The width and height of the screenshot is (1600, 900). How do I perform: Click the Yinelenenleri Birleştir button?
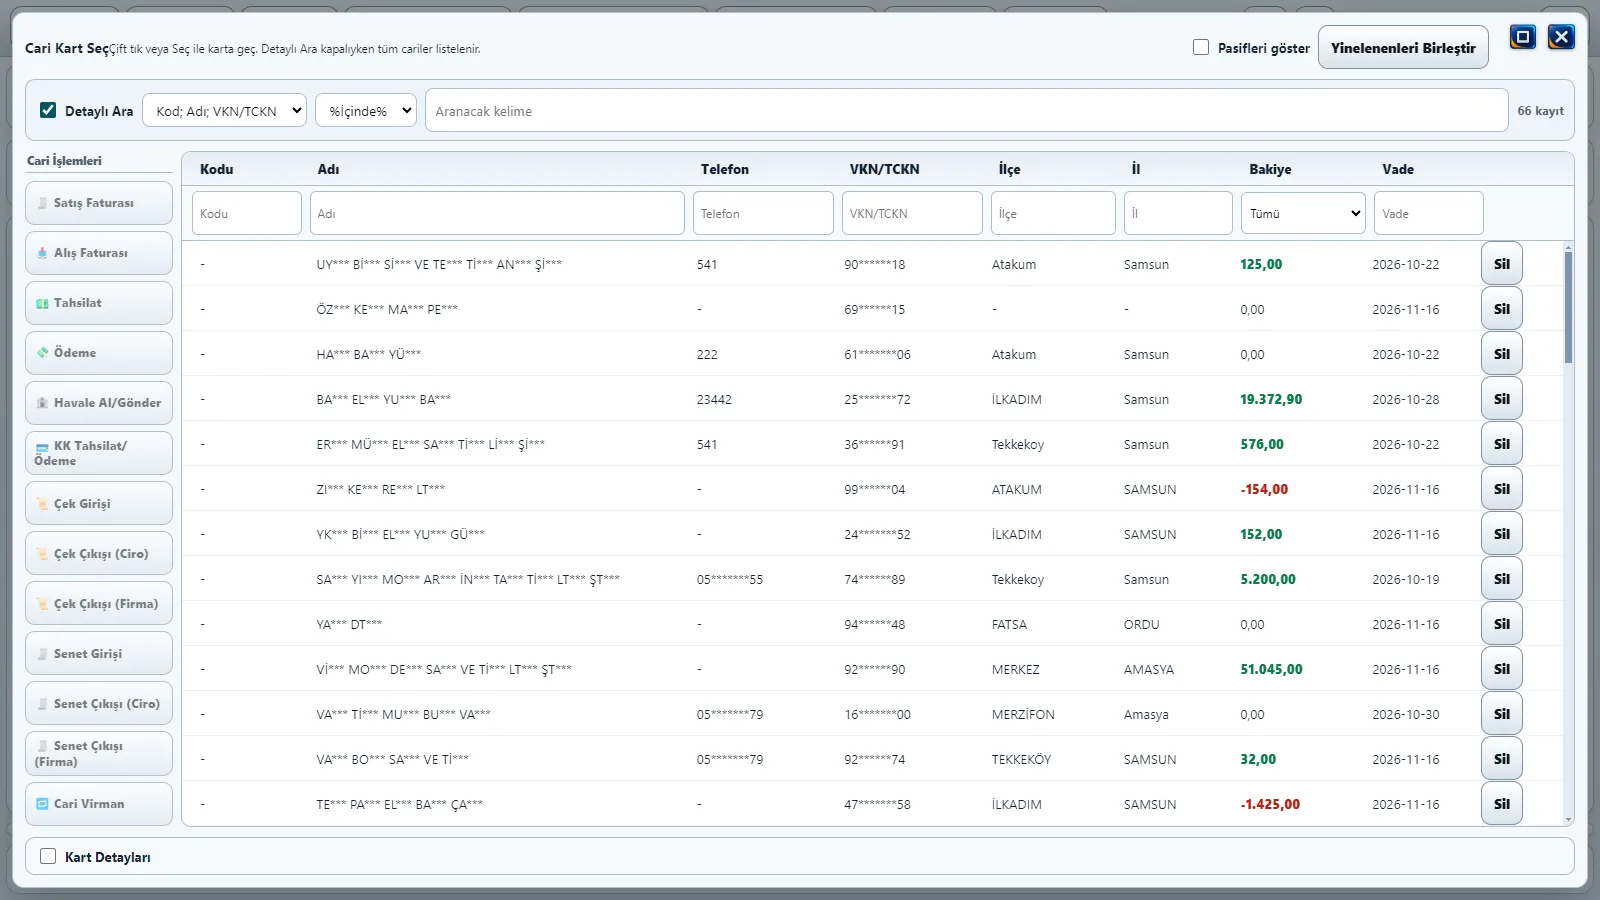click(1403, 47)
